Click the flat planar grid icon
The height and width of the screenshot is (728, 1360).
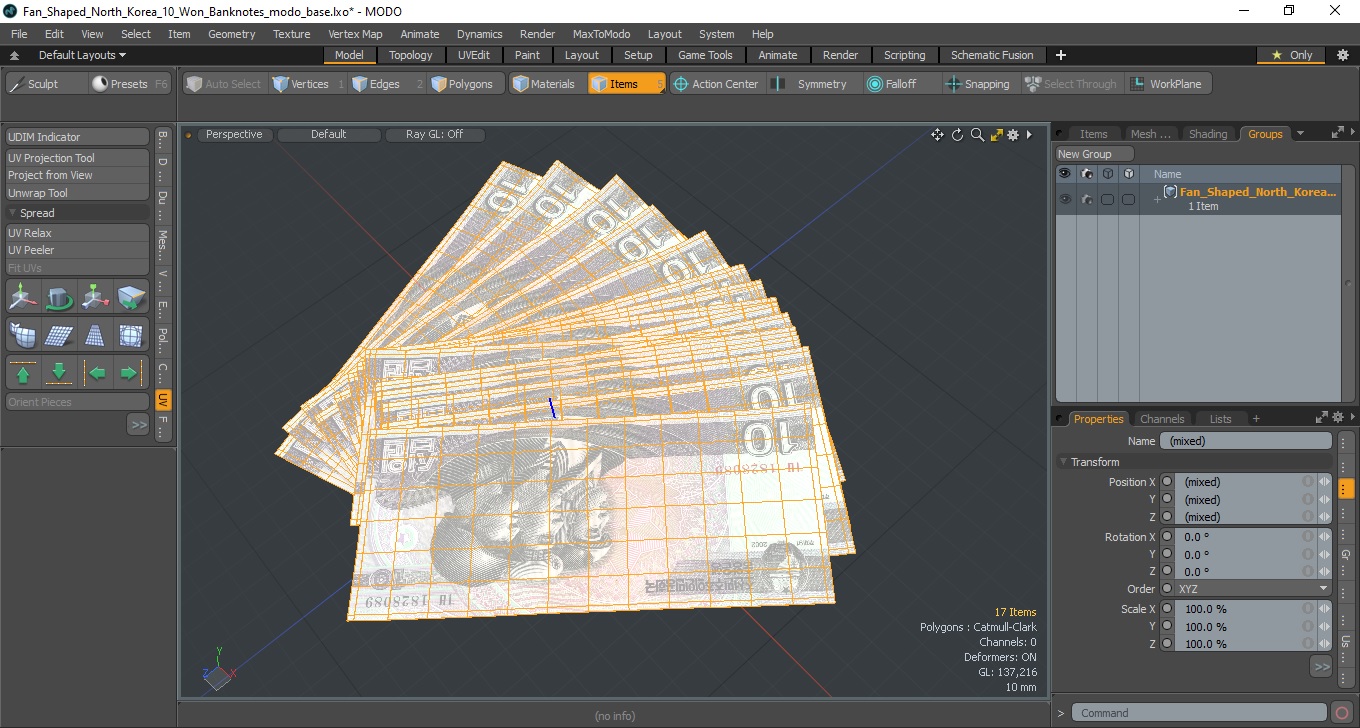click(x=60, y=335)
